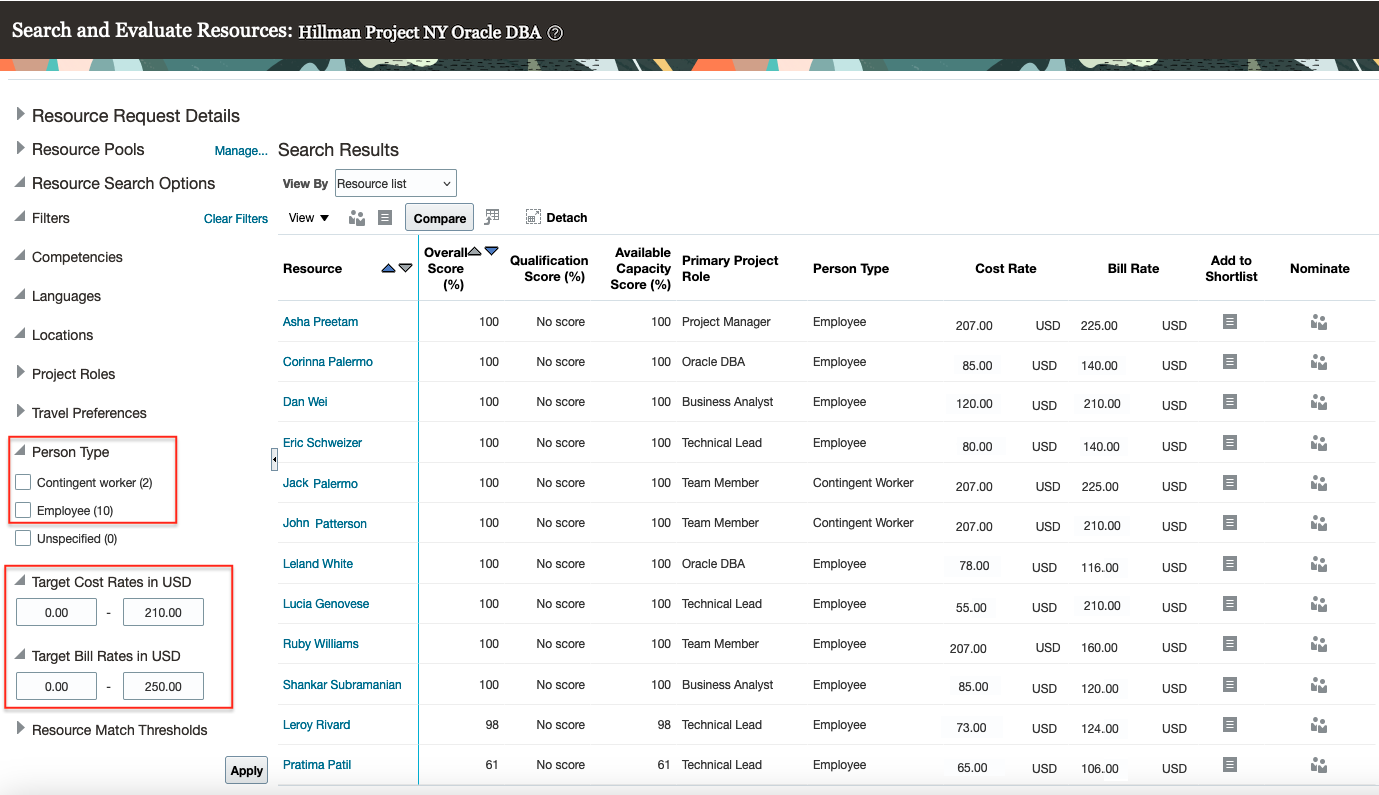Collapse Target Bill Rates in USD
Screen dimensions: 1379x795
click(x=20, y=655)
